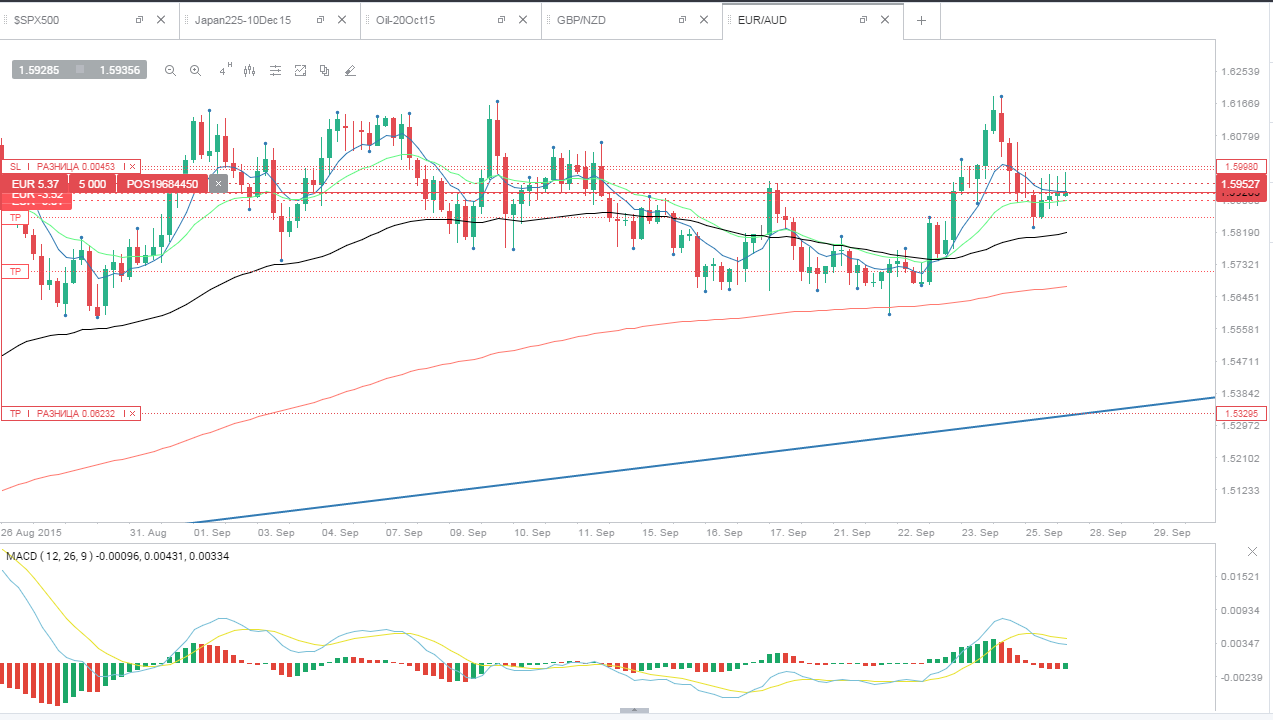The width and height of the screenshot is (1273, 720).
Task: Open chart settings sliders icon
Action: (275, 70)
